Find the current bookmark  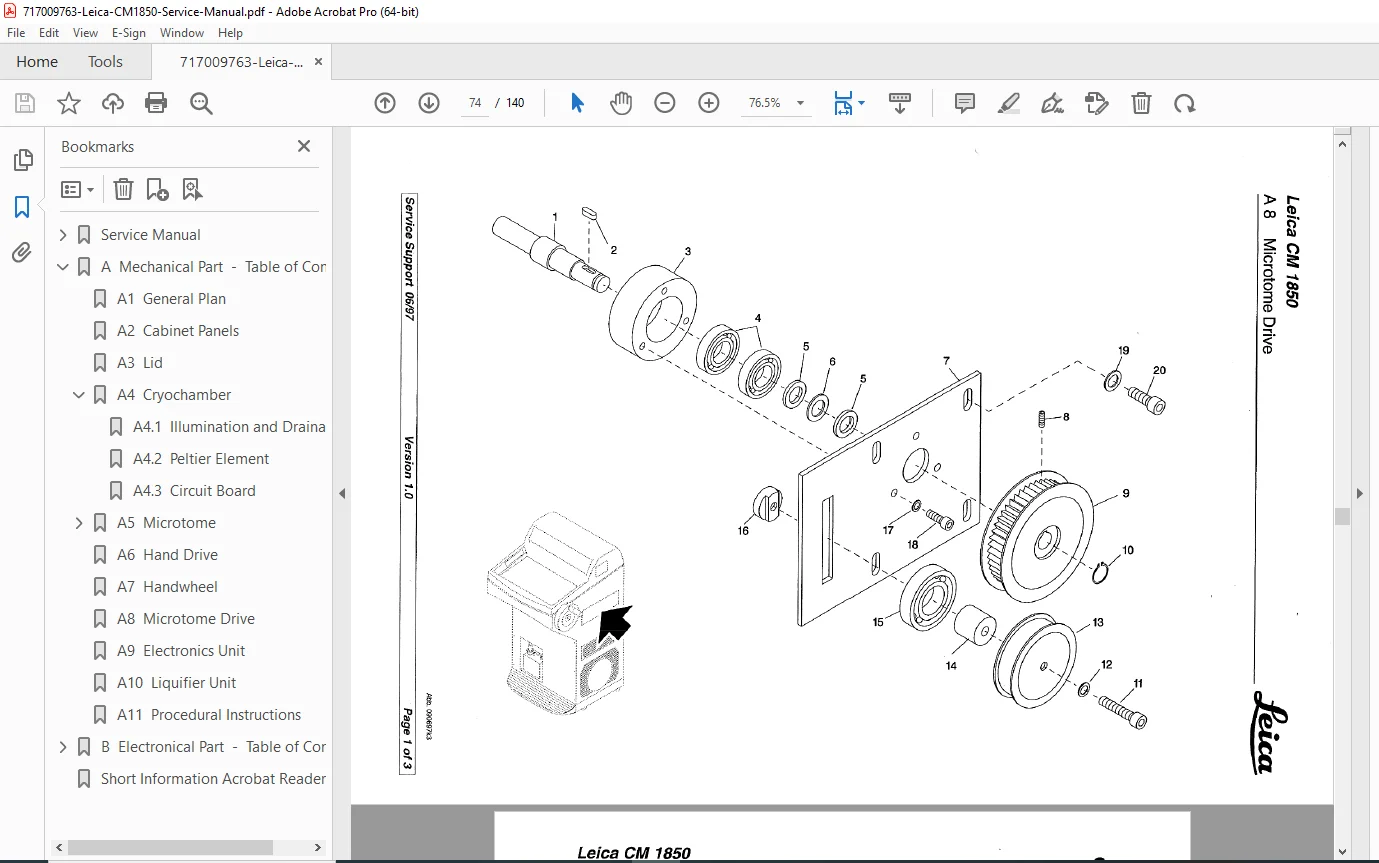192,189
